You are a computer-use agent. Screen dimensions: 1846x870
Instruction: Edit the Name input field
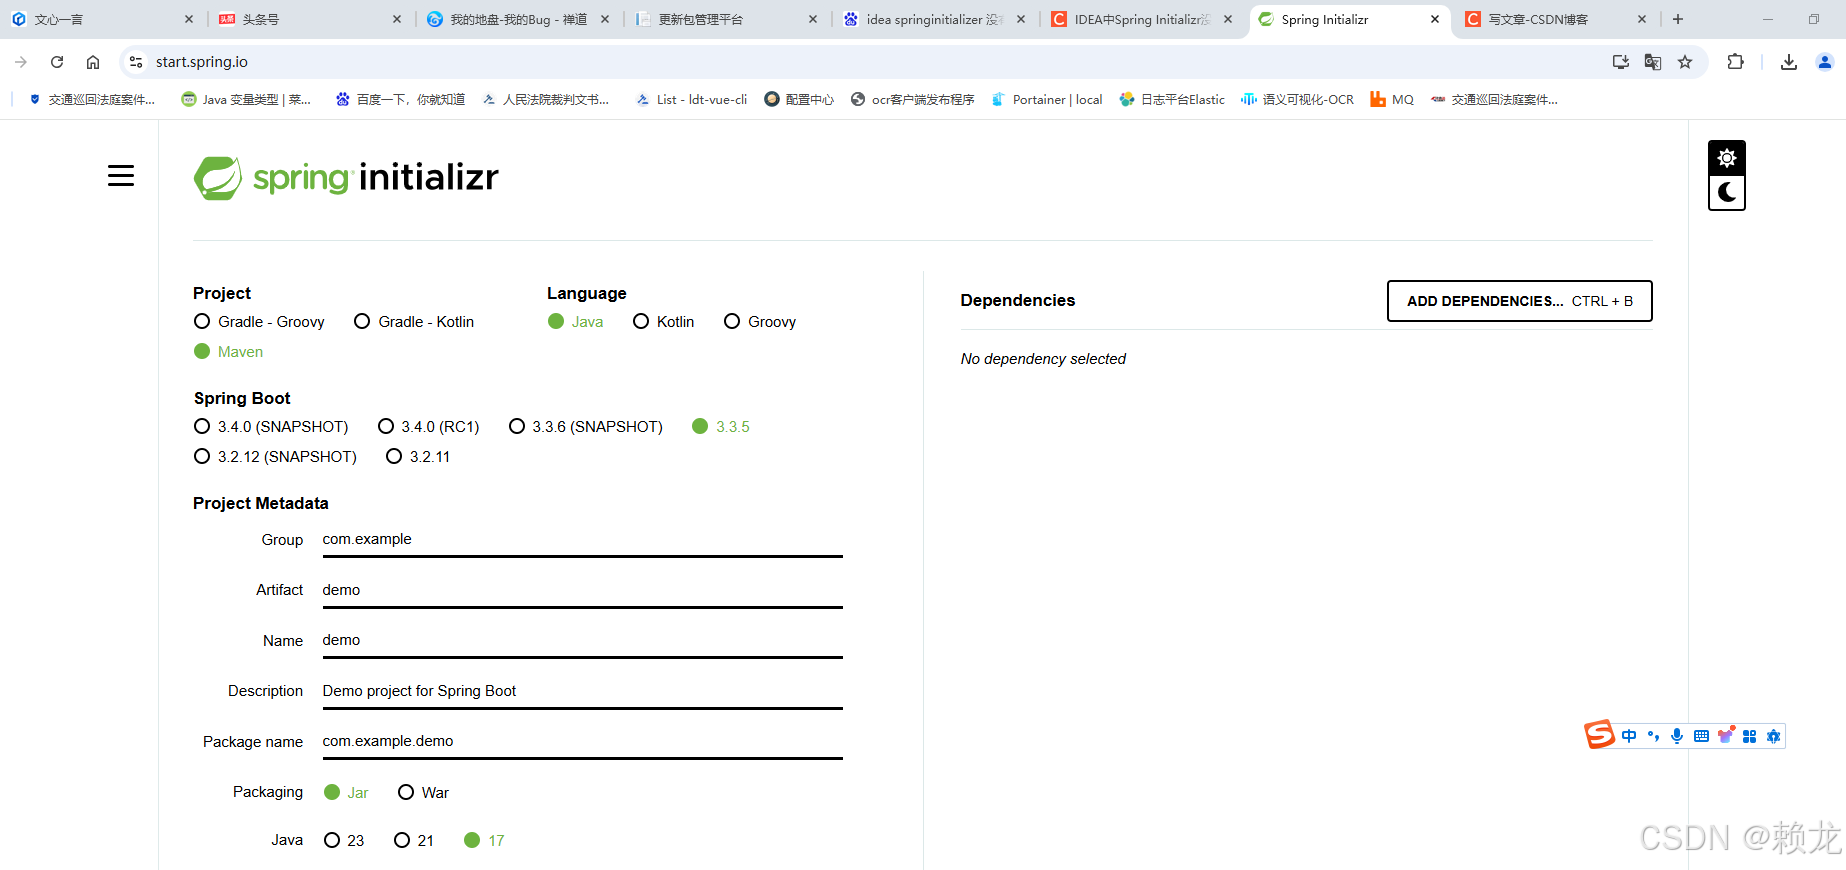[x=582, y=640]
